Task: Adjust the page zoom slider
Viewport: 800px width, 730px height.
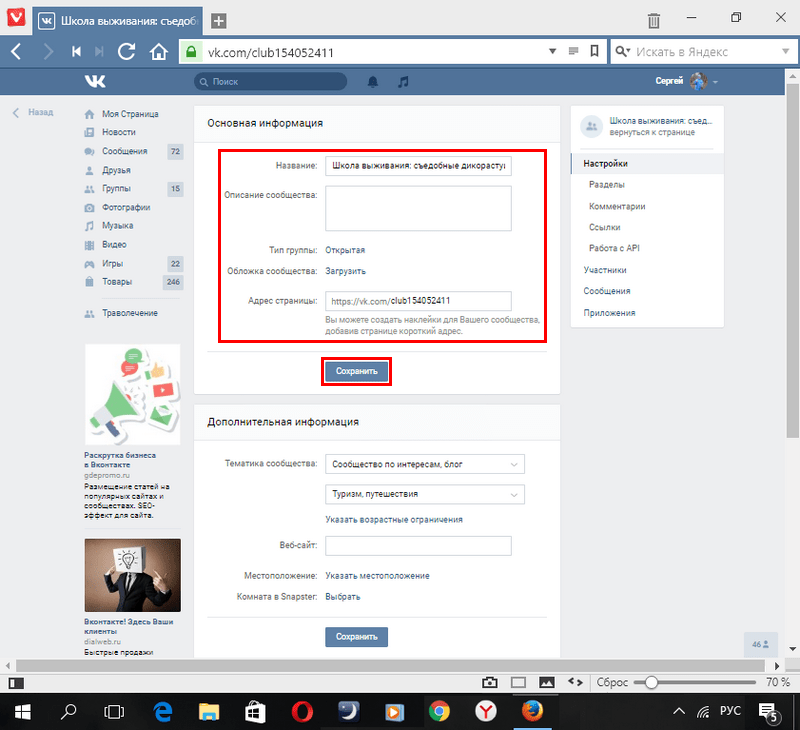Action: (x=652, y=682)
